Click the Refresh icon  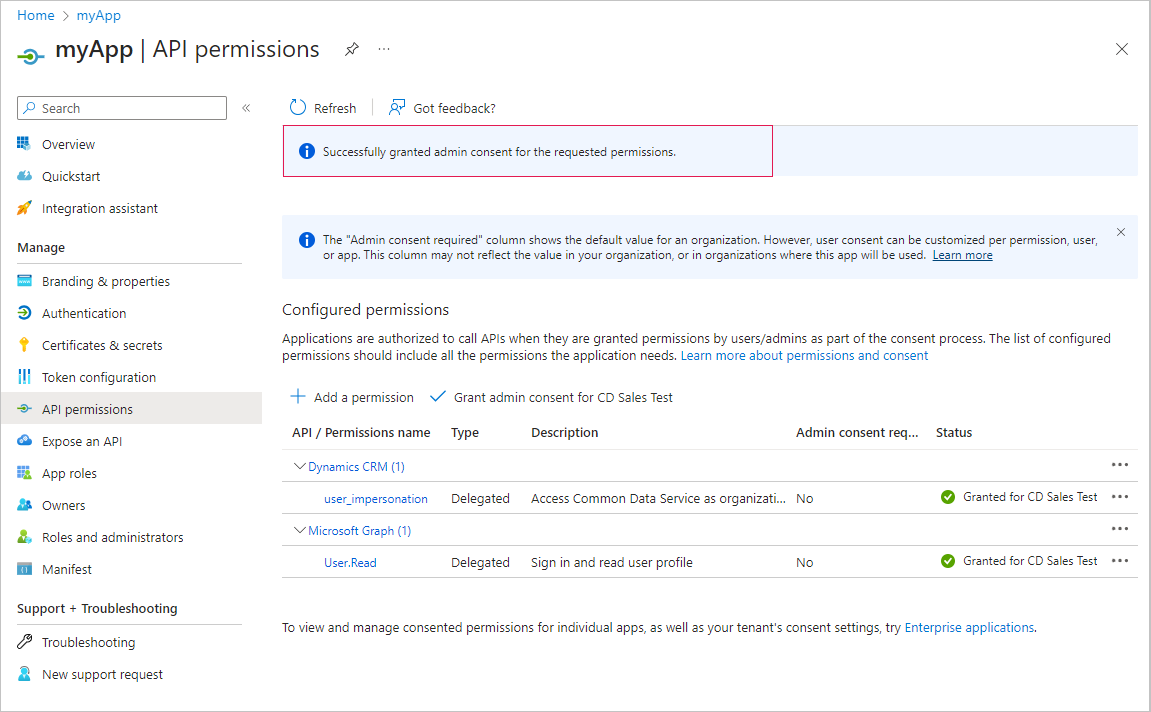click(298, 107)
